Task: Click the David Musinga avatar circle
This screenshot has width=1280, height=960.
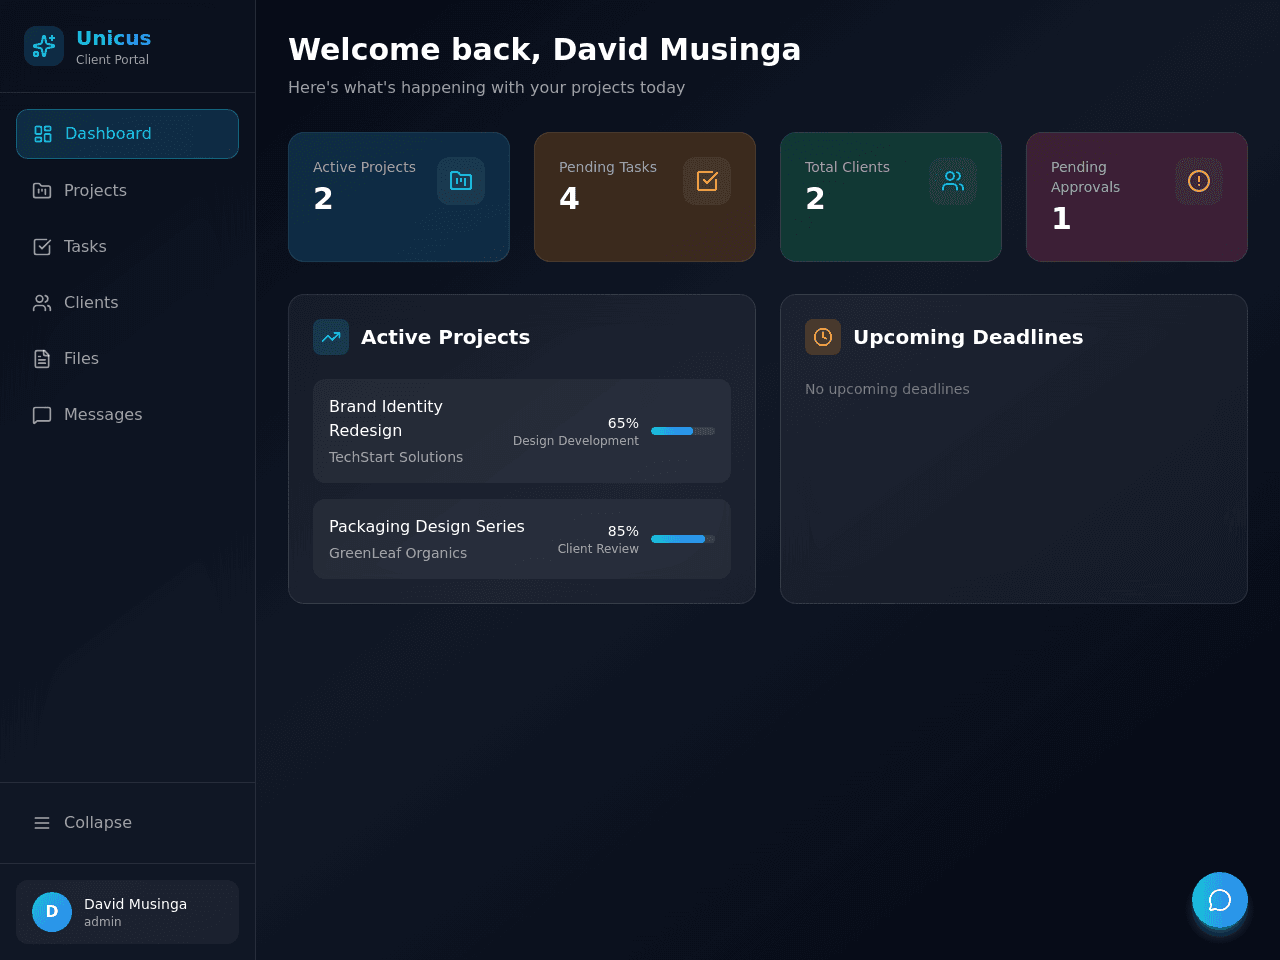Action: (x=52, y=912)
